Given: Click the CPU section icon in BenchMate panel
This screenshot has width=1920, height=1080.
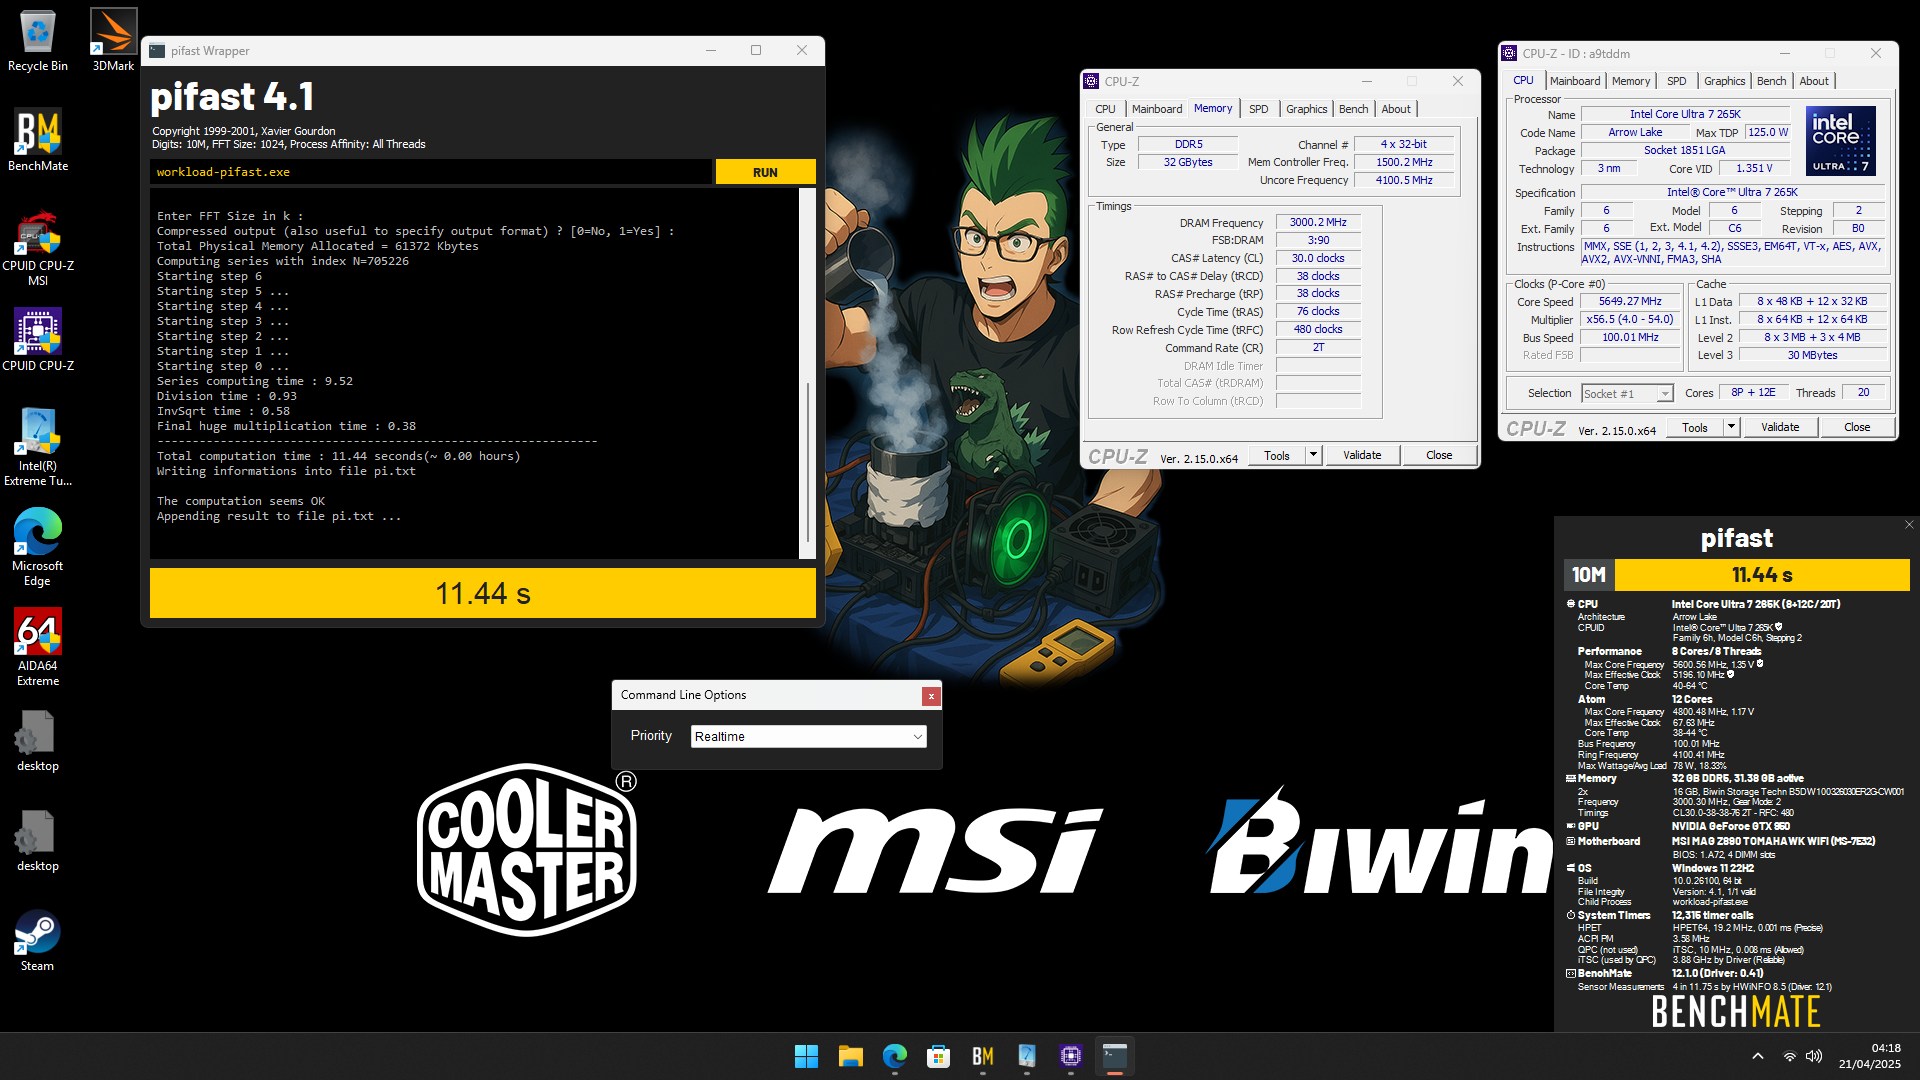Looking at the screenshot, I should (x=1570, y=604).
